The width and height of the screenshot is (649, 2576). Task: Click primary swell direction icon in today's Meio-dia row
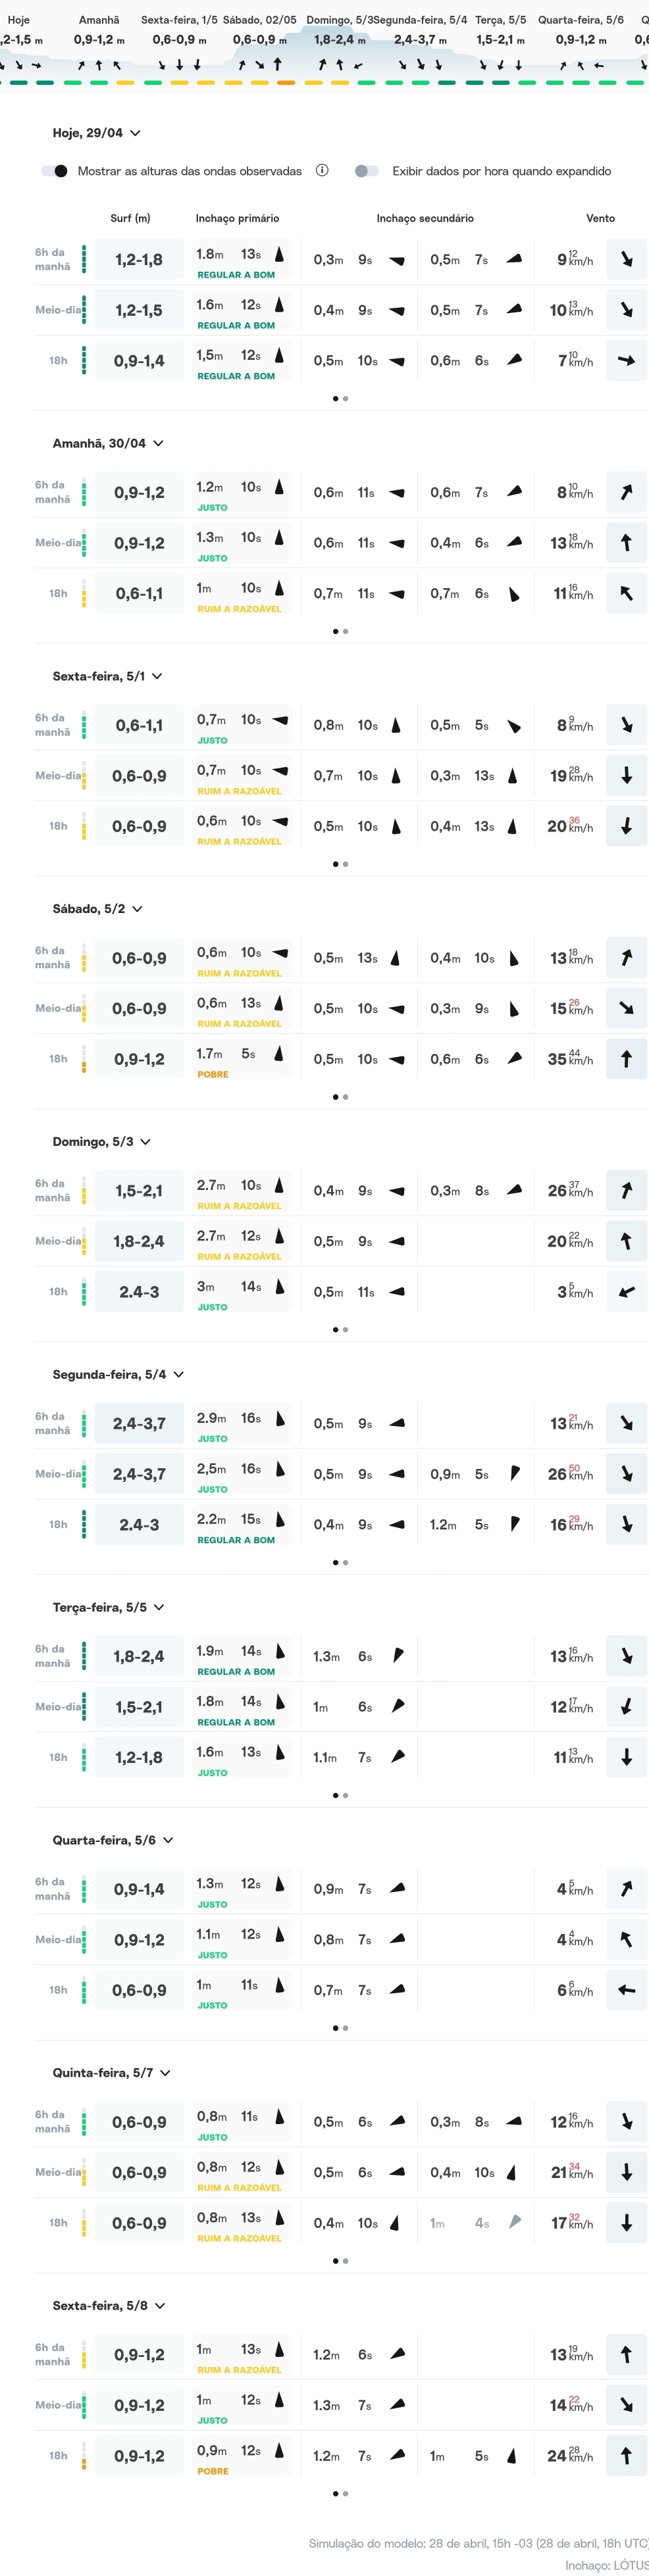[279, 305]
